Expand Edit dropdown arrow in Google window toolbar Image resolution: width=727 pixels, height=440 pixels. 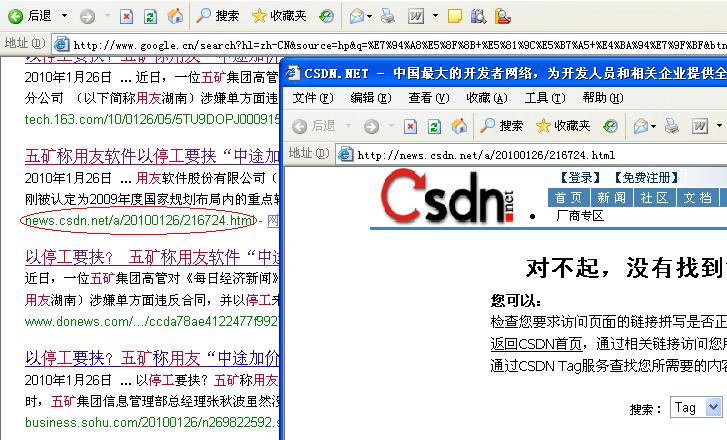click(435, 16)
